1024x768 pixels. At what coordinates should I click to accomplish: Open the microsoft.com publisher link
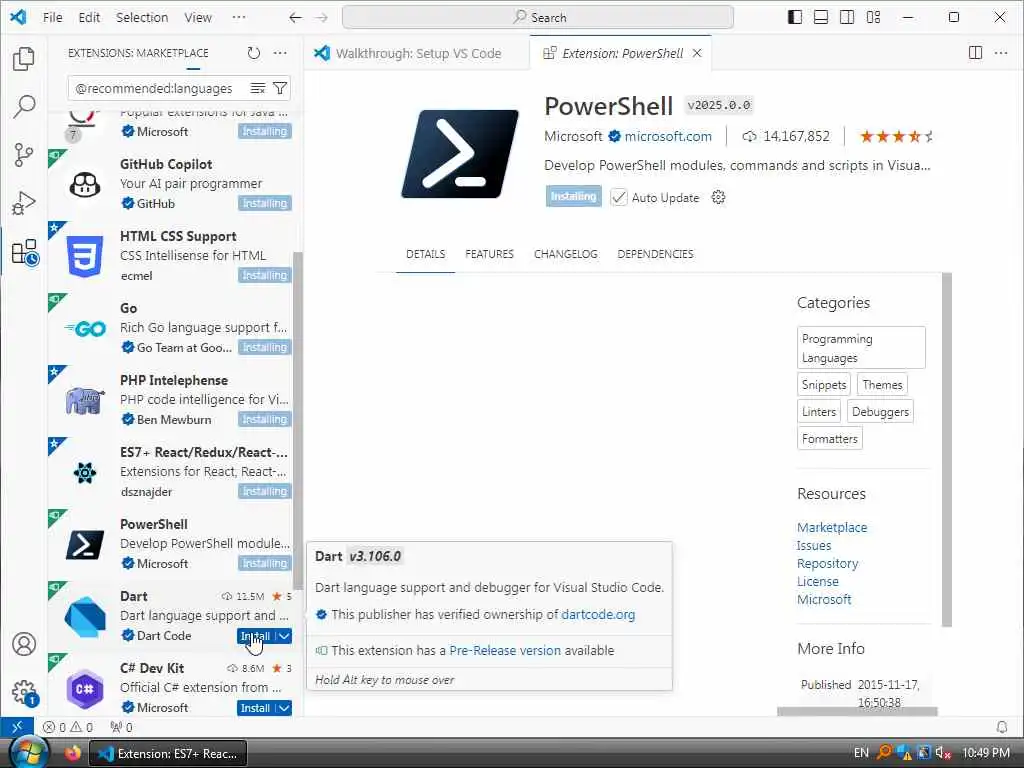click(668, 136)
